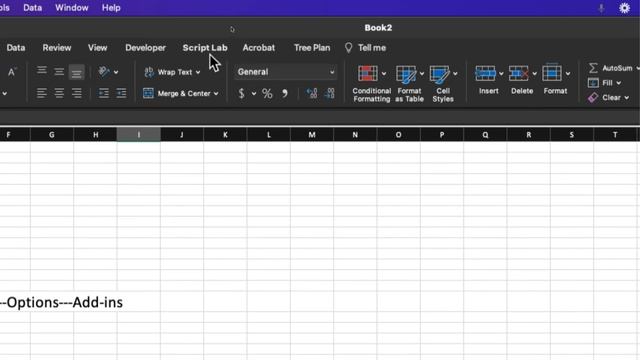Click the Tell me search box

365,48
